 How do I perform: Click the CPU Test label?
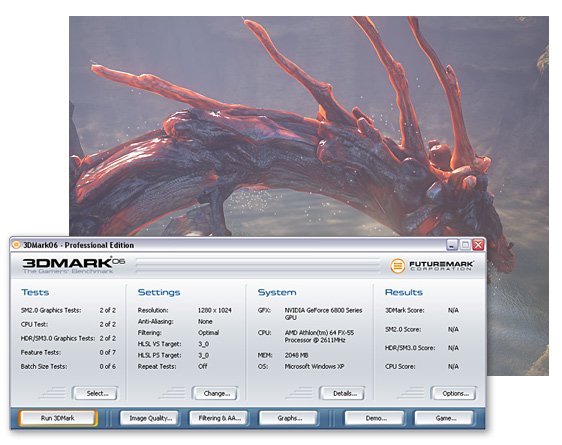34,324
